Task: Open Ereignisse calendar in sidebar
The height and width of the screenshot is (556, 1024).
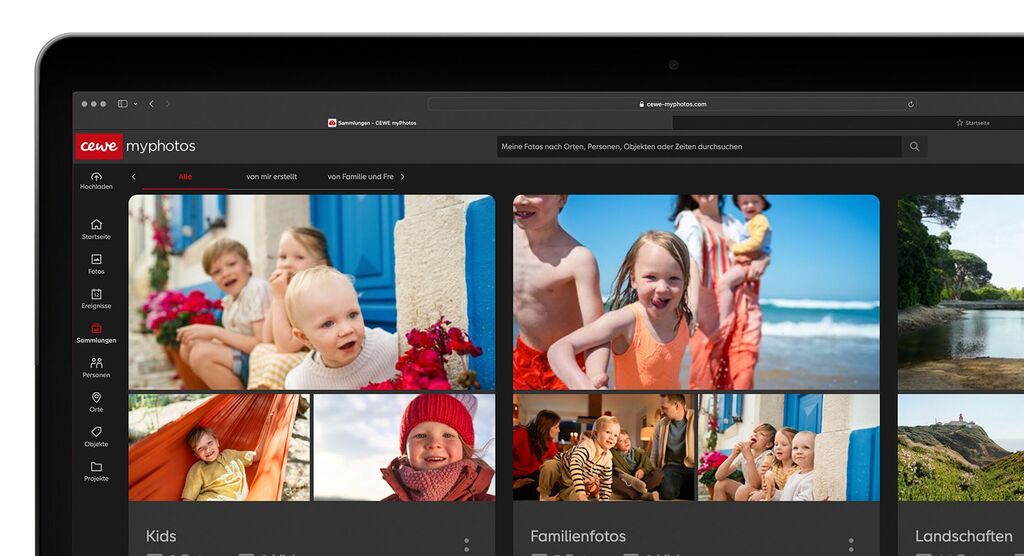Action: pyautogui.click(x=96, y=299)
